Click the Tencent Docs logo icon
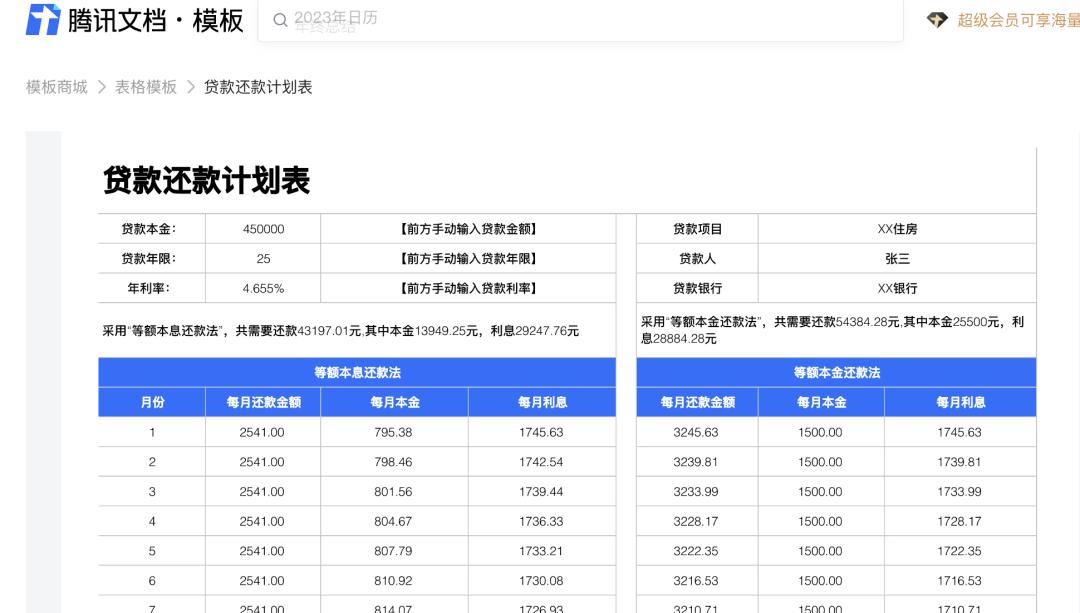 coord(40,19)
